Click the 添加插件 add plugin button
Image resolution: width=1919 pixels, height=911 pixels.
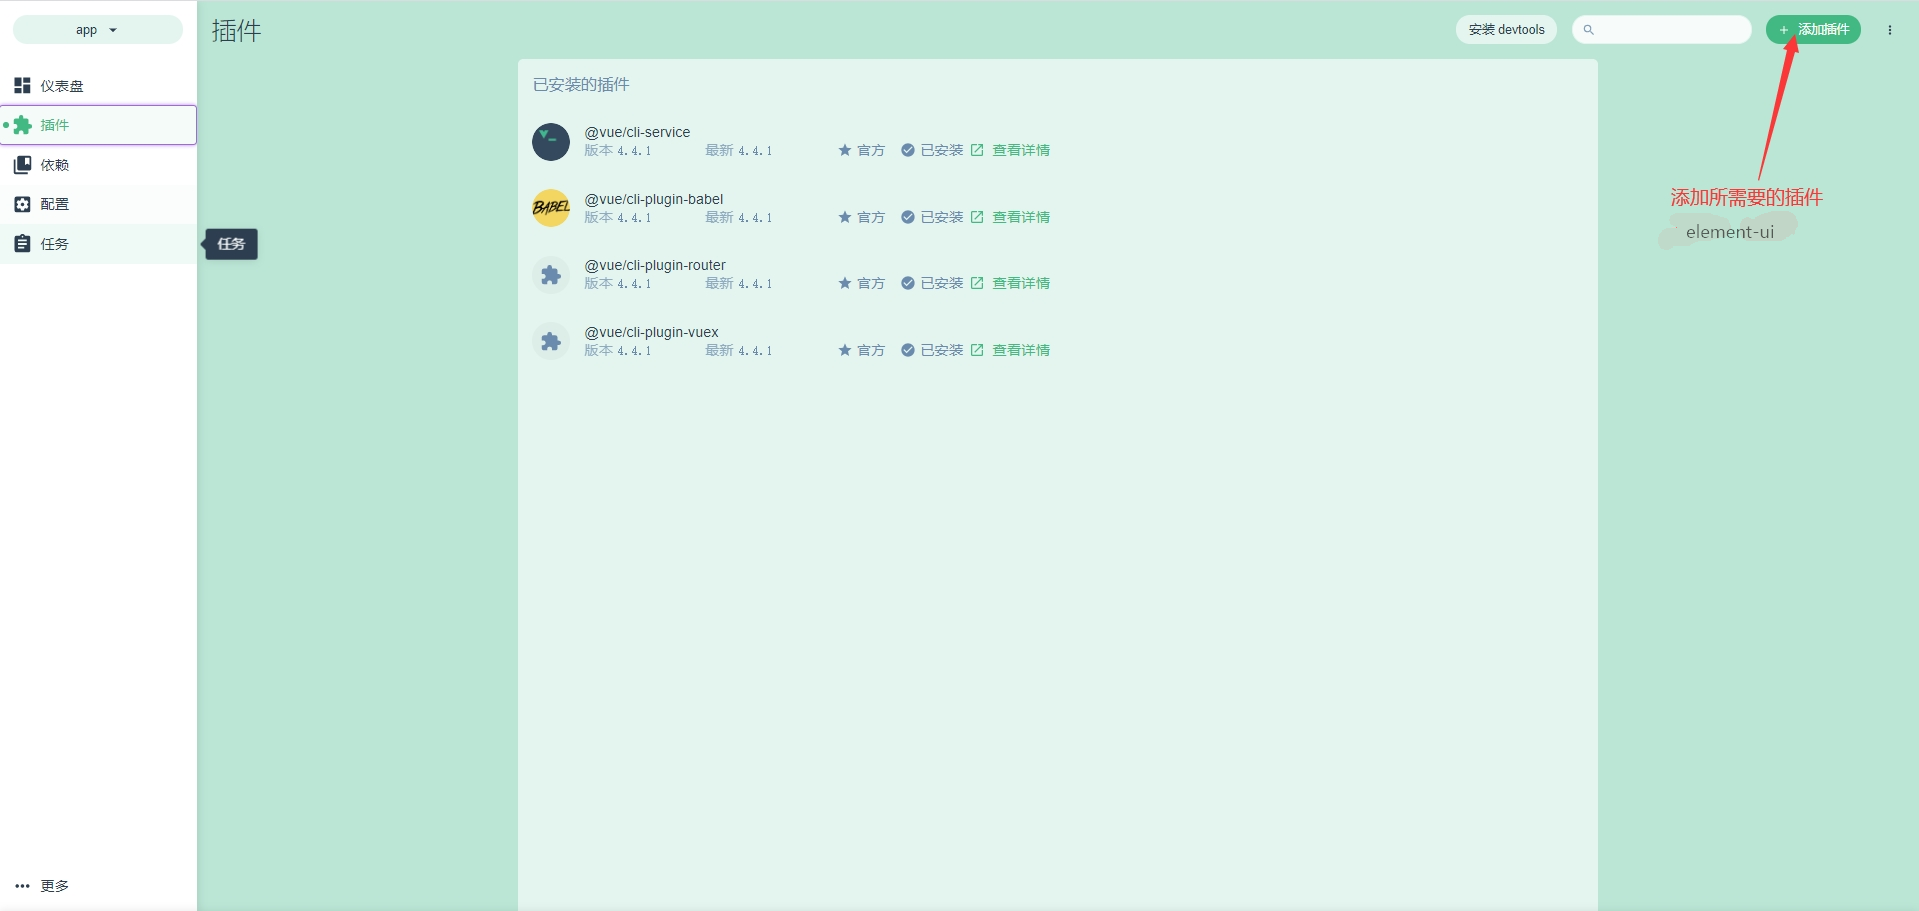[1813, 30]
